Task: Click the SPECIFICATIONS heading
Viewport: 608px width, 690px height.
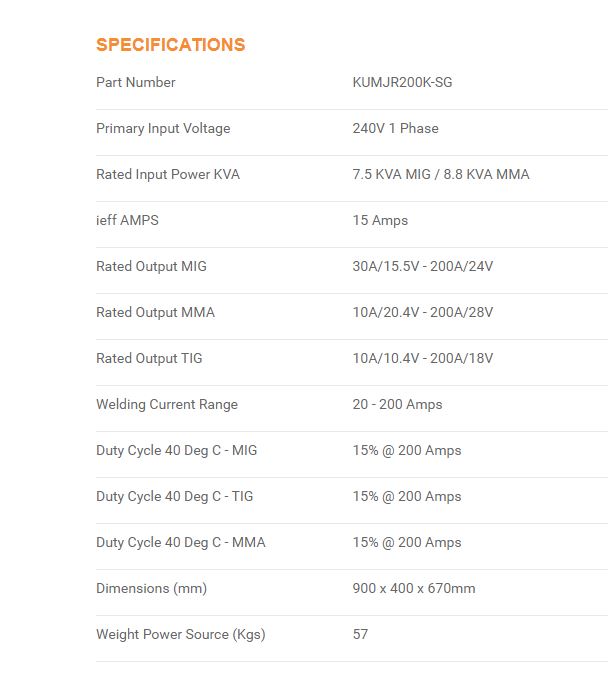Action: [171, 45]
